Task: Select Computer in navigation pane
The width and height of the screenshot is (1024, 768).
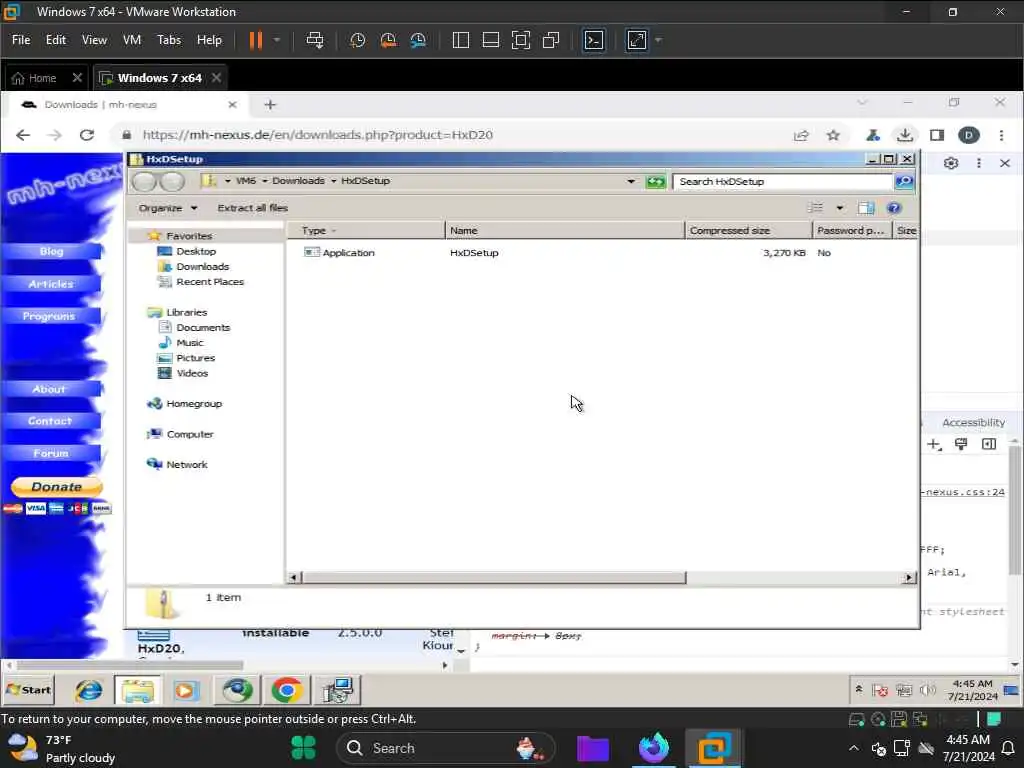Action: click(x=189, y=434)
